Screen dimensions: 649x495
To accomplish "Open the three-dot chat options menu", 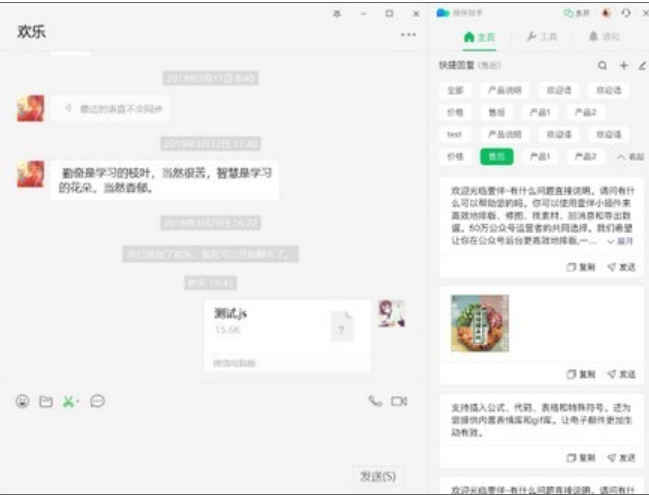I will point(408,34).
